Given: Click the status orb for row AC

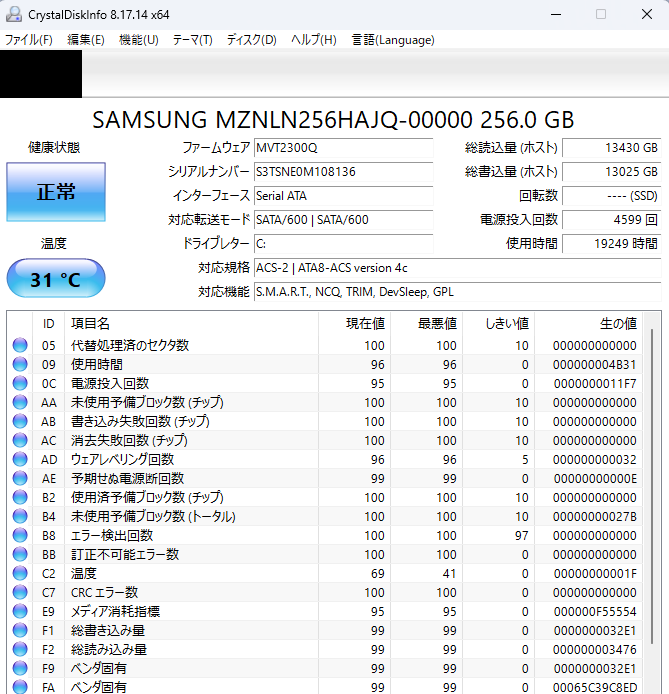Looking at the screenshot, I should pos(20,440).
